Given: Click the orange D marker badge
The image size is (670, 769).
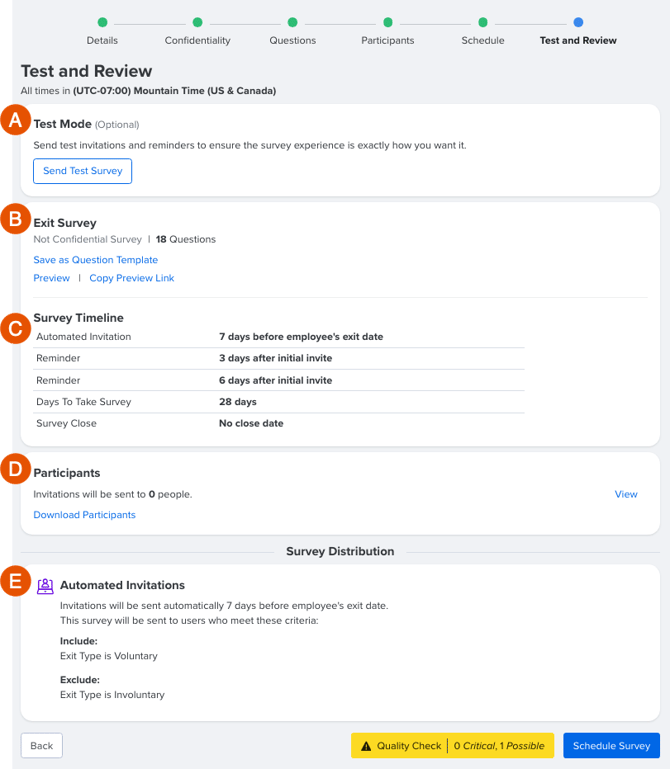Looking at the screenshot, I should coord(16,469).
